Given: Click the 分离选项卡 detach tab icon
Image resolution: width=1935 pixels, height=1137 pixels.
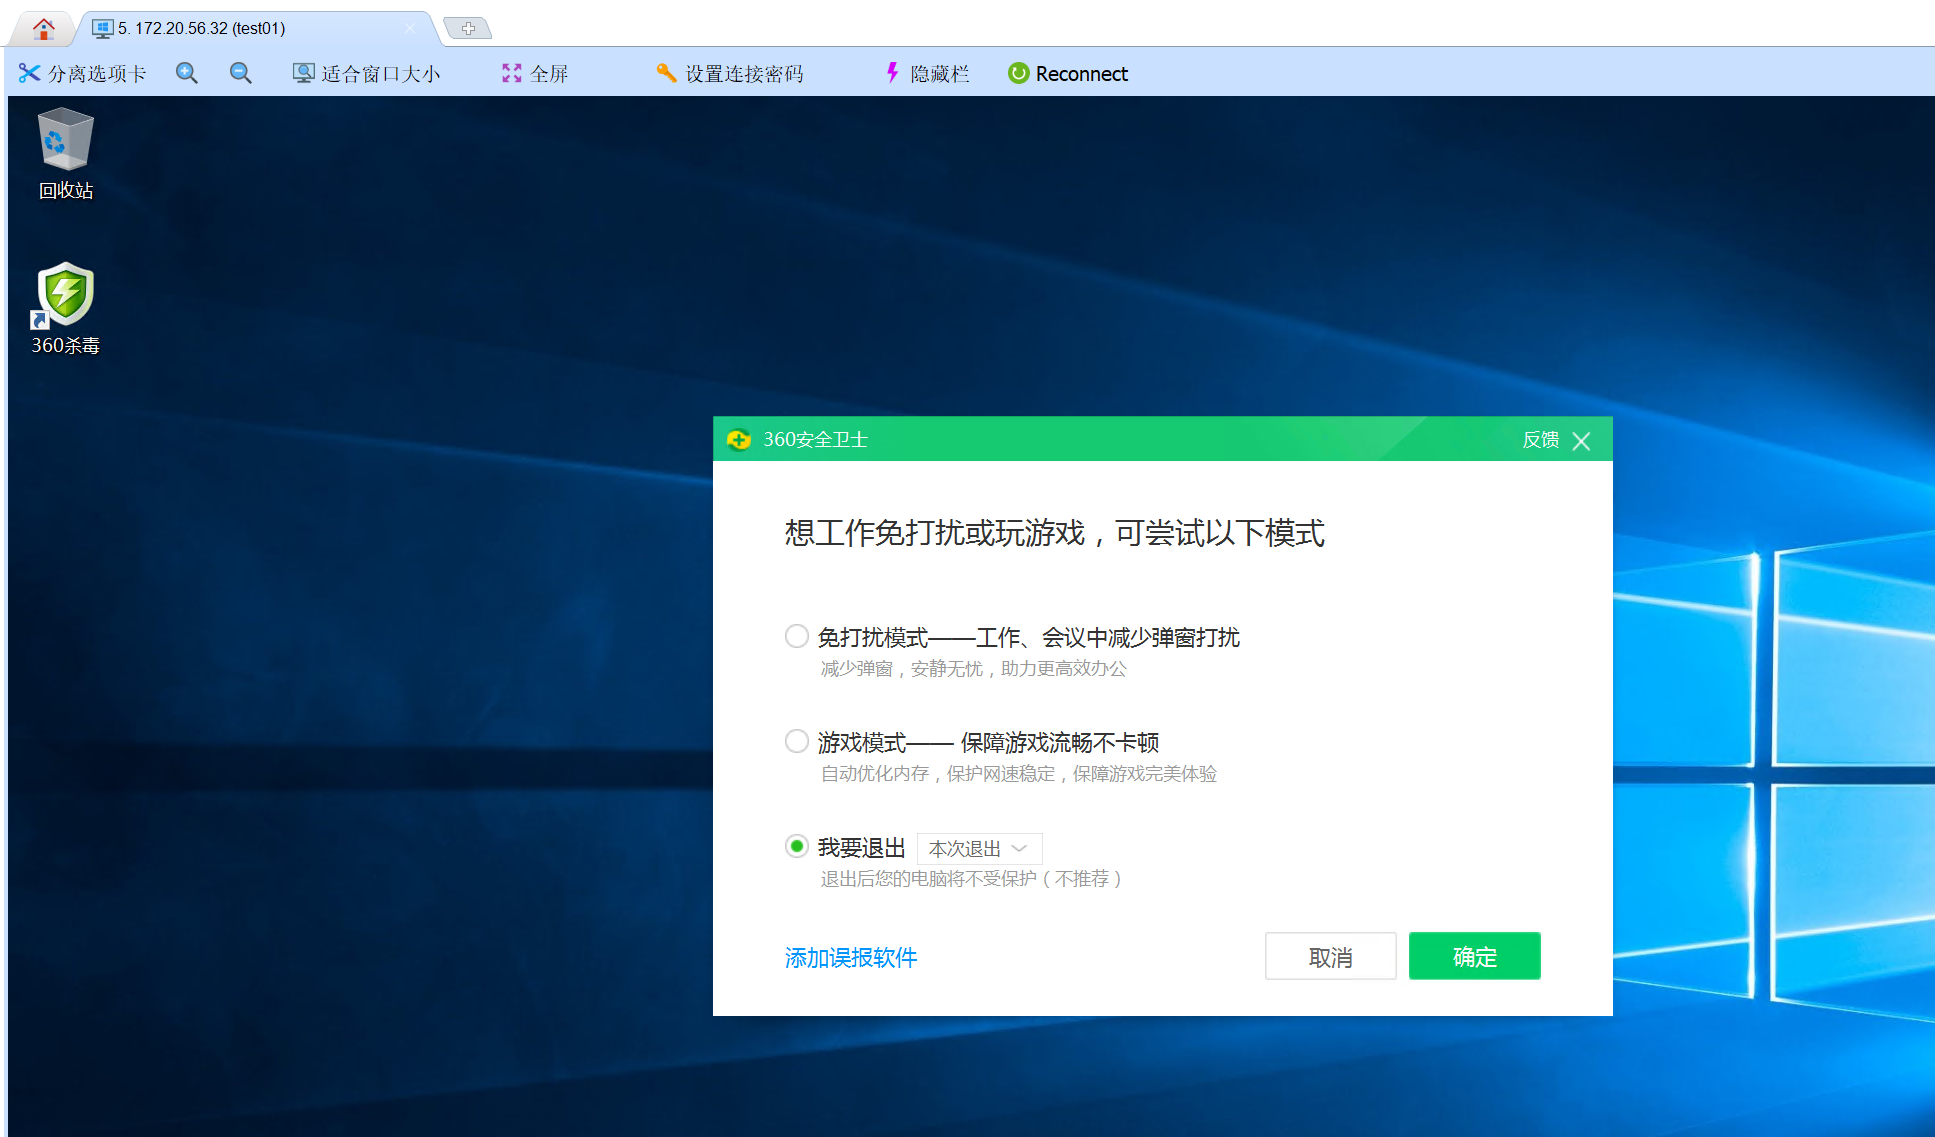Looking at the screenshot, I should 30,73.
